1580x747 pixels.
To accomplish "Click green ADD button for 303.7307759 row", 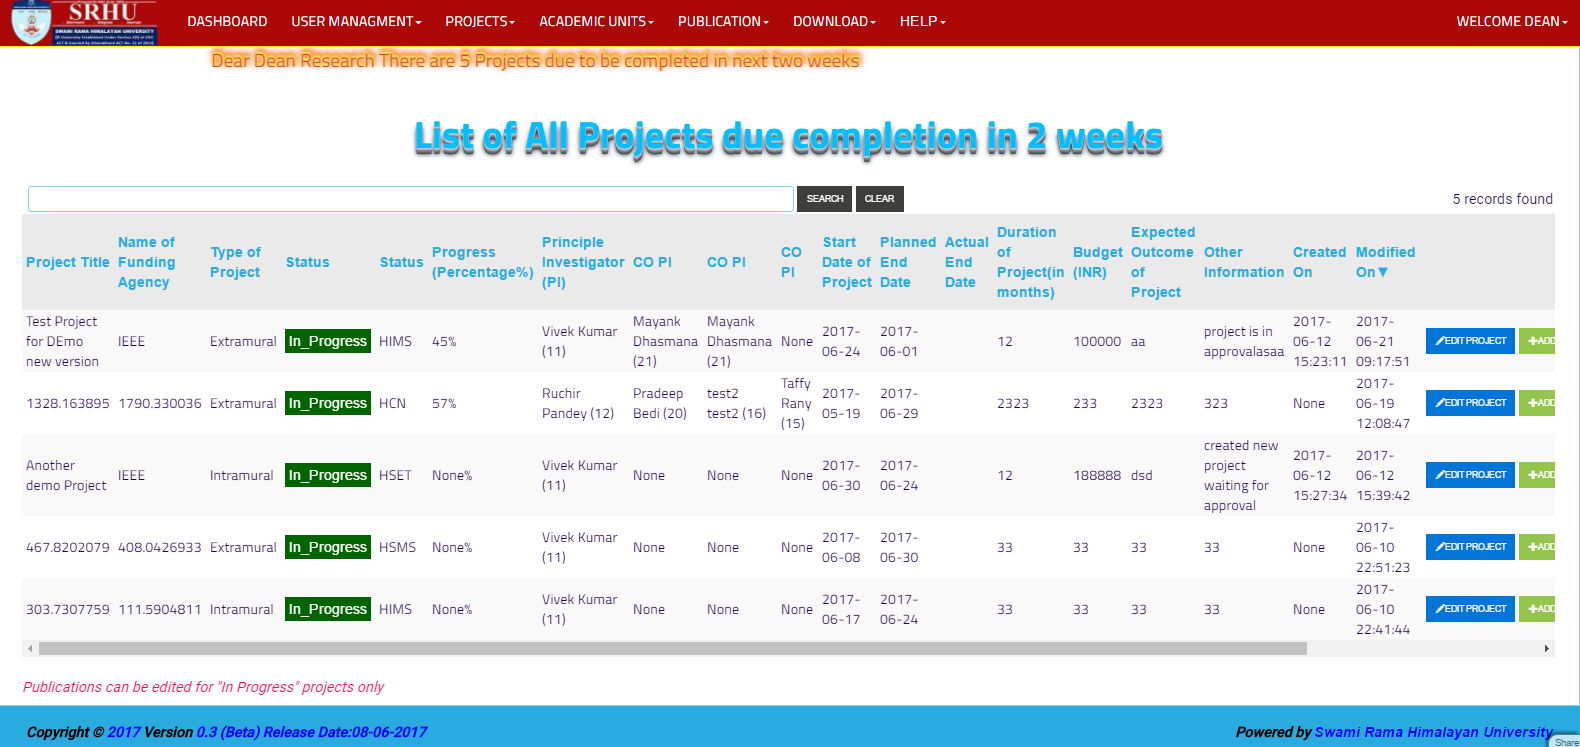I will [x=1537, y=609].
